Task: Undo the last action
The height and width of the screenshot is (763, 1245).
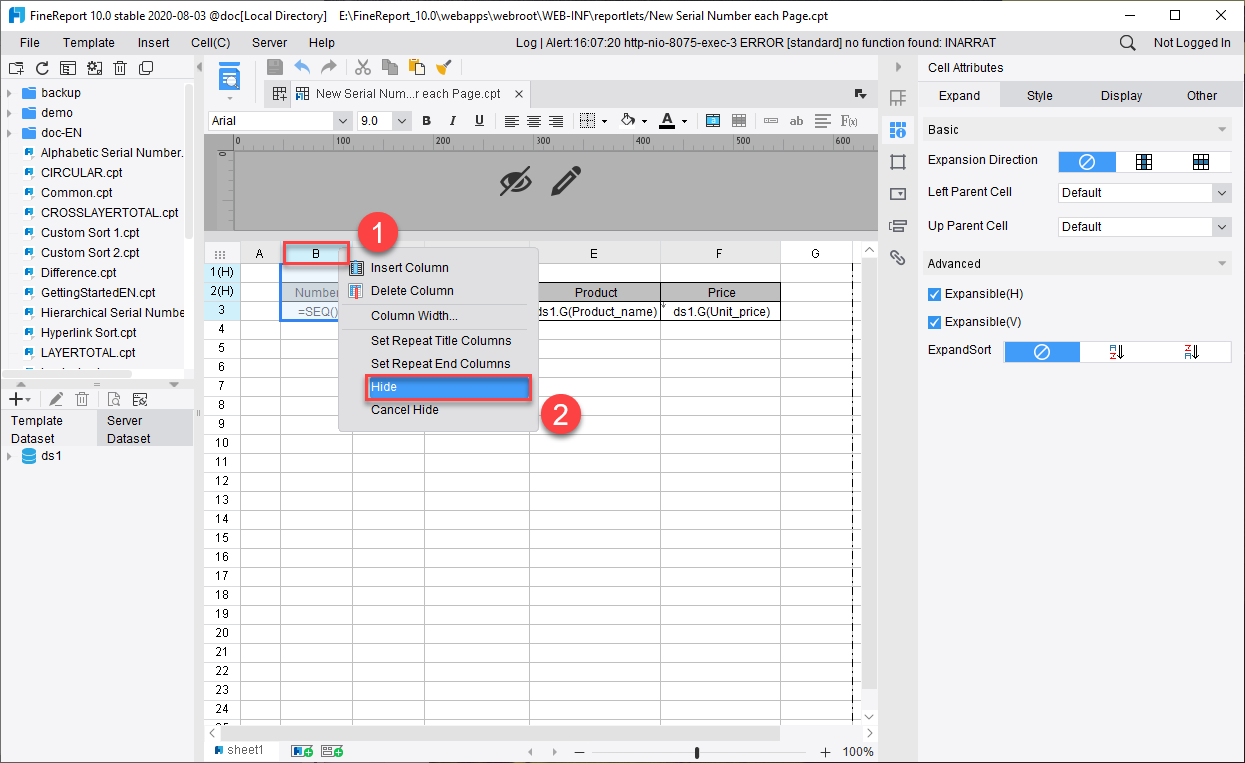Action: pyautogui.click(x=302, y=67)
